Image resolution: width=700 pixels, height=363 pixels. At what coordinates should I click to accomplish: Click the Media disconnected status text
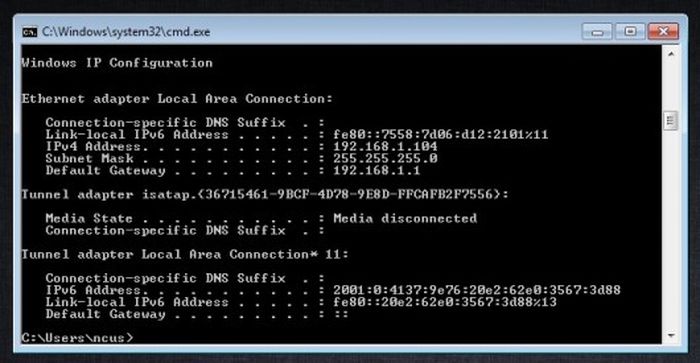405,218
